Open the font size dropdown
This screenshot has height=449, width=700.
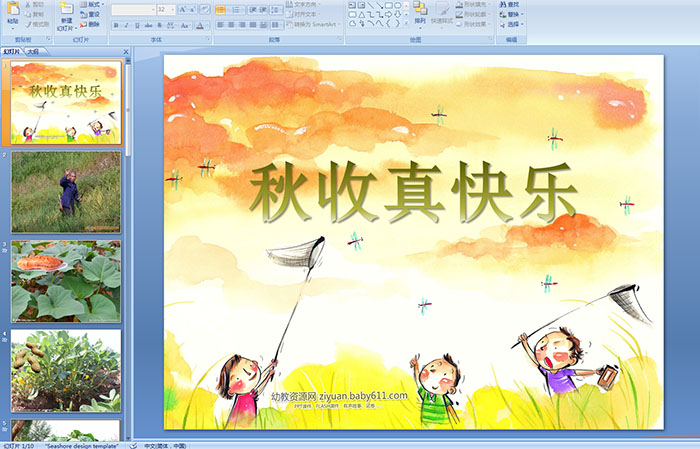171,9
